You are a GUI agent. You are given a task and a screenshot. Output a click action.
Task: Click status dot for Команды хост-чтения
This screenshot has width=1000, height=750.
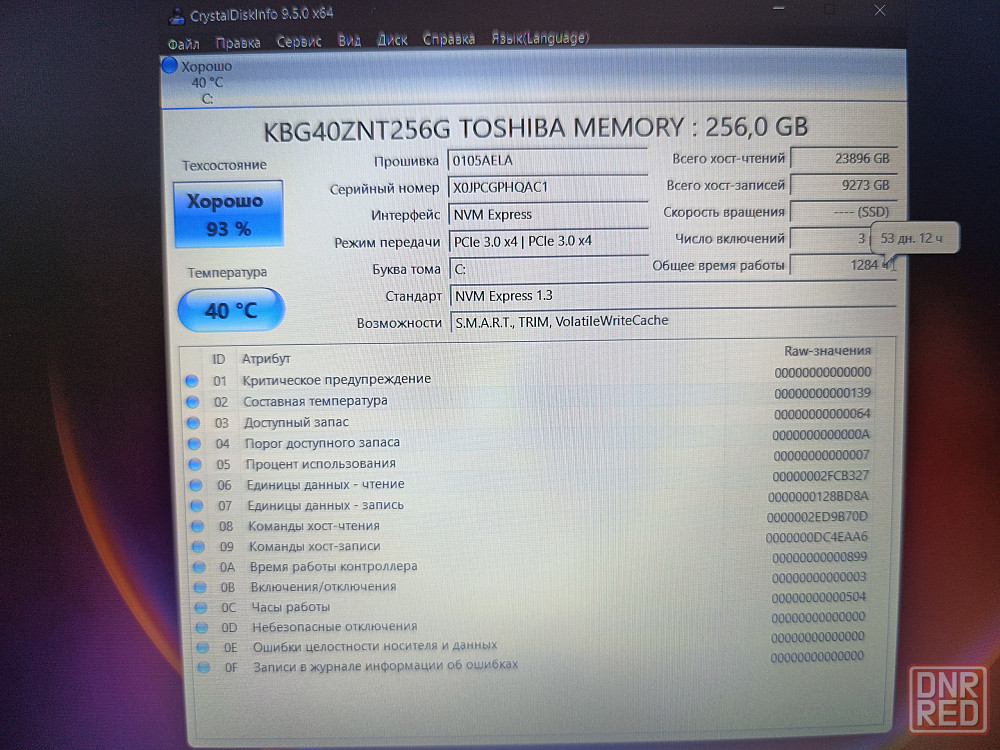click(x=198, y=527)
